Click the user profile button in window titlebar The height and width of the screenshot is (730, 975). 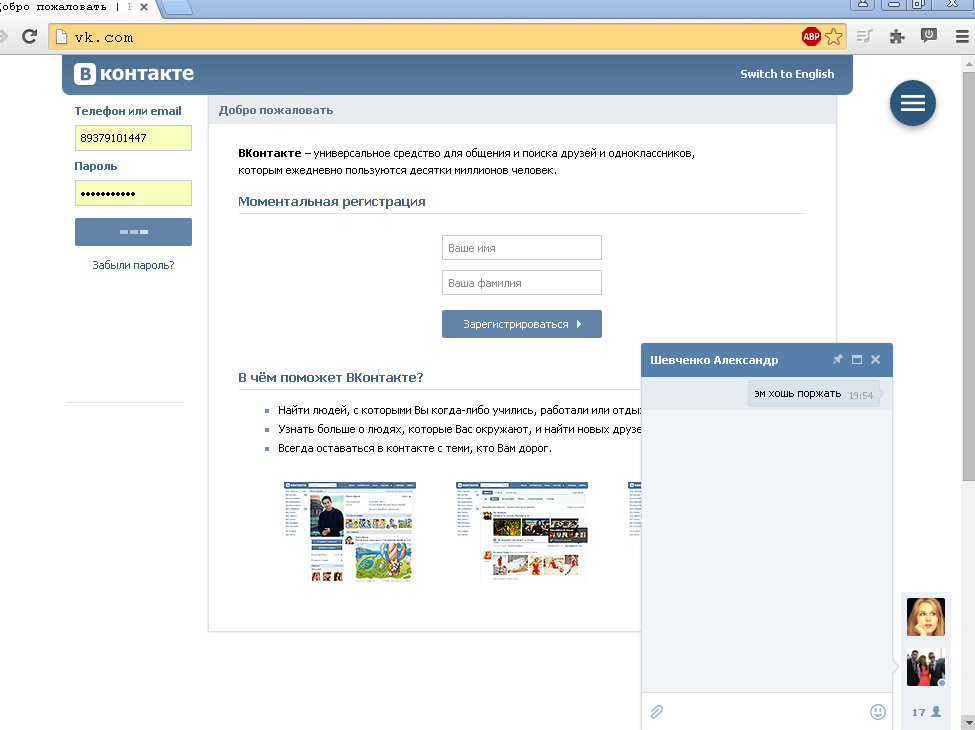click(x=863, y=4)
